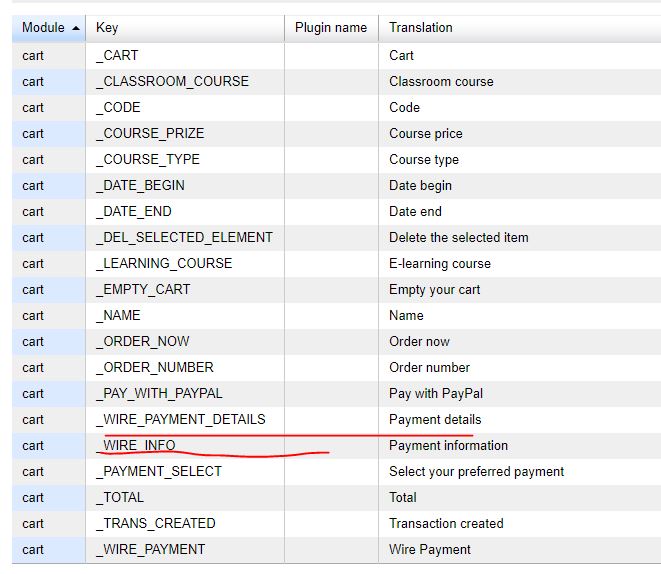Click the 'E-learning course' translation cell
661x574 pixels.
[440, 263]
